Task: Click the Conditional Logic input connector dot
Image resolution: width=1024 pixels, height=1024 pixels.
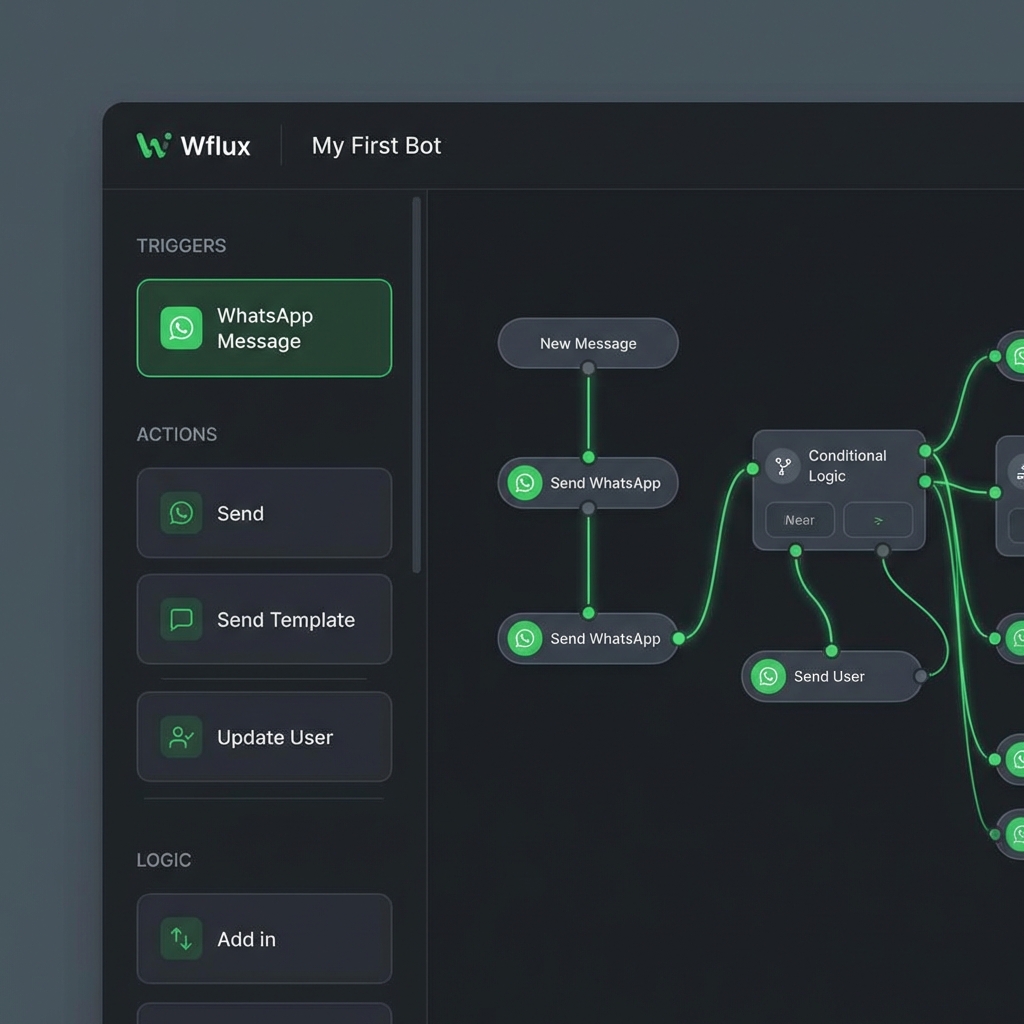Action: [752, 468]
